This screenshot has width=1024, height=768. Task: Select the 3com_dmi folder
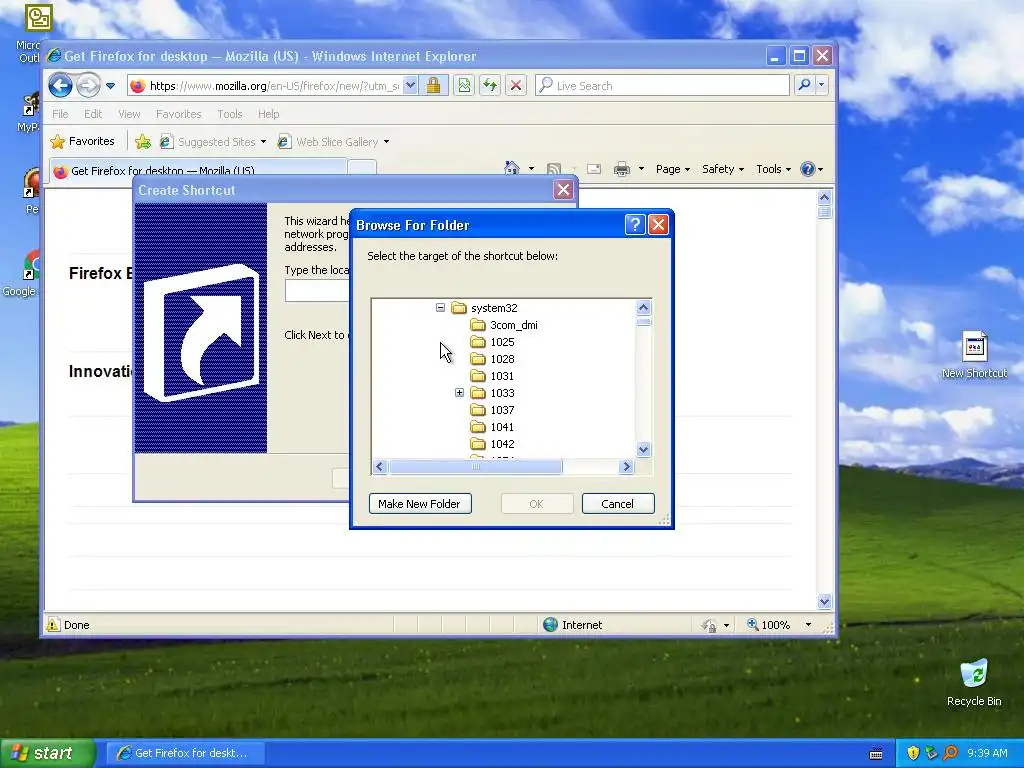pos(514,325)
